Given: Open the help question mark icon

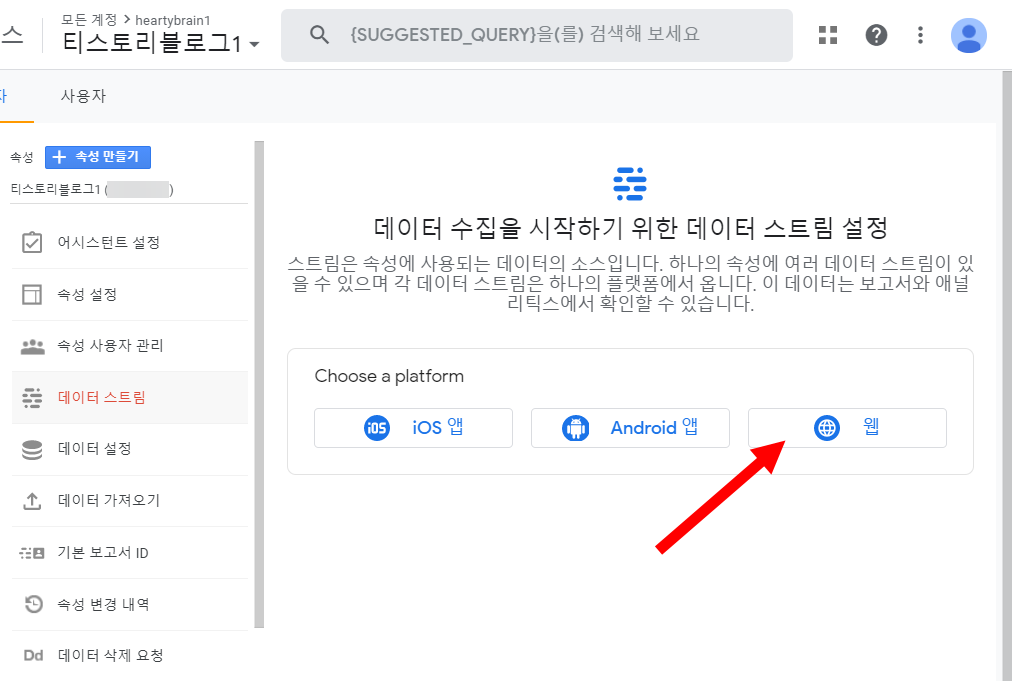Looking at the screenshot, I should coord(876,35).
